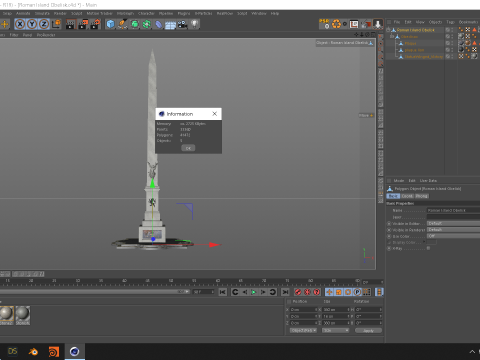This screenshot has height=360, width=480.
Task: Collapse the second-level object hierarchy
Action: pyautogui.click(x=392, y=37)
